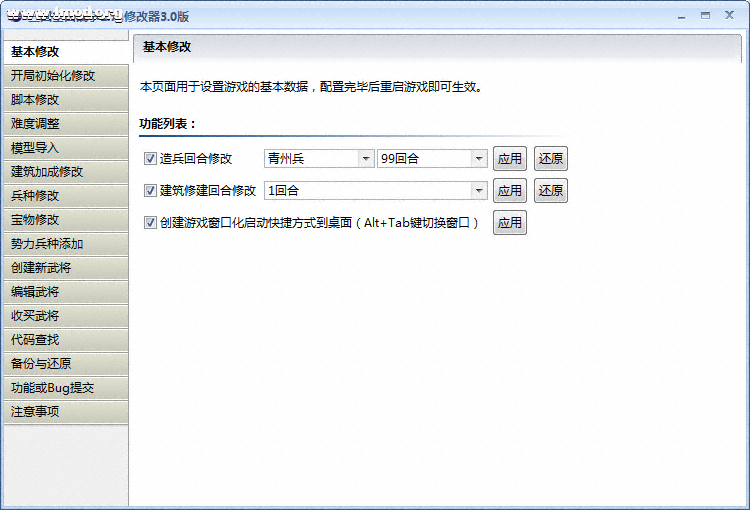
Task: Open the 备份与还原 tab
Action: tap(65, 364)
